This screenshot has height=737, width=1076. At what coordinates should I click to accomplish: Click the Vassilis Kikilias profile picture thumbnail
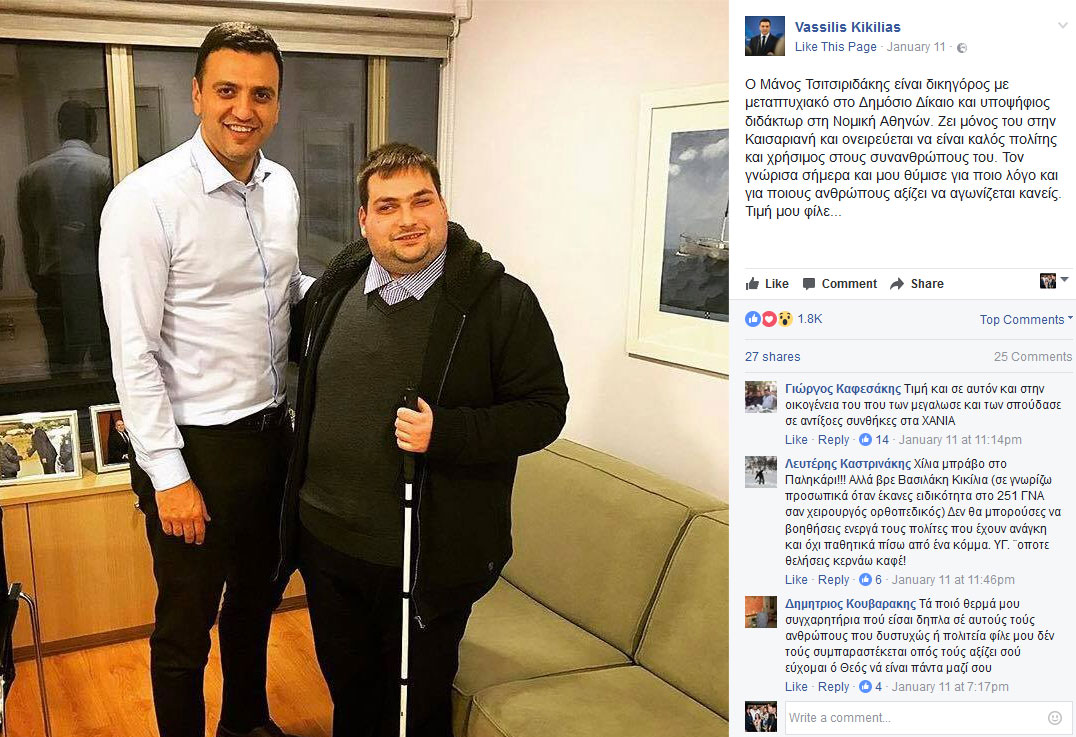pos(764,36)
